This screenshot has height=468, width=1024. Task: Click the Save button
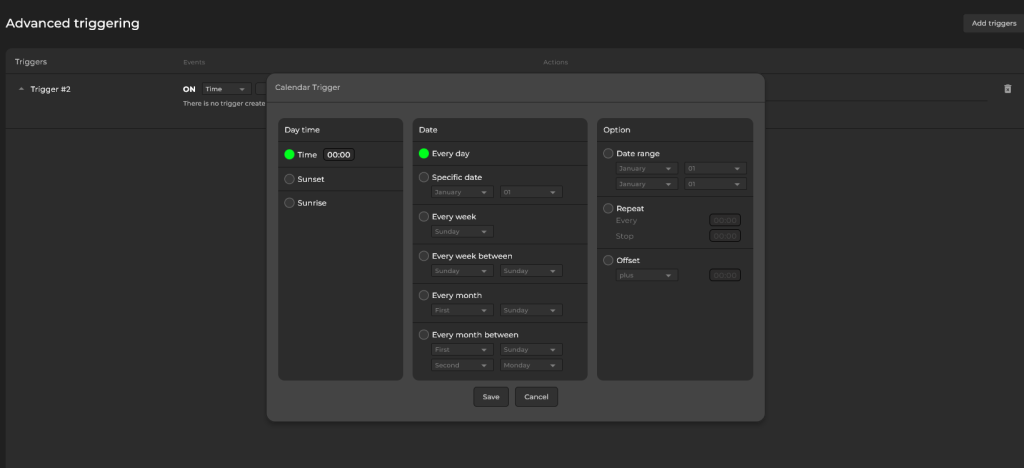tap(490, 397)
